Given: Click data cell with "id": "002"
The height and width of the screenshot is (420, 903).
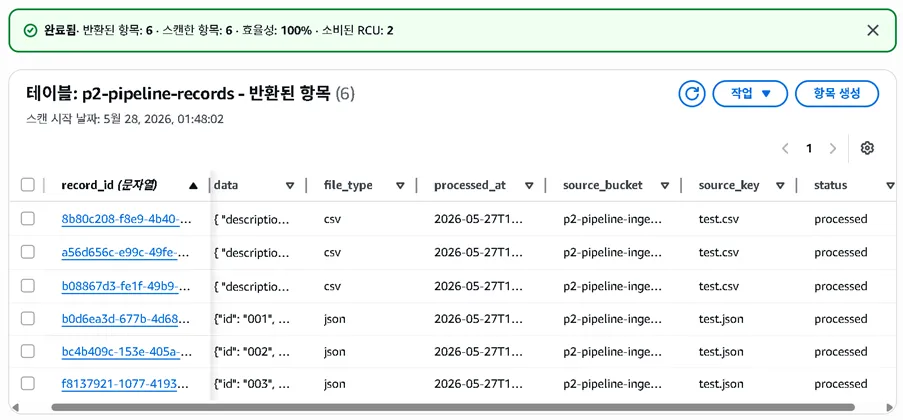Looking at the screenshot, I should [x=252, y=351].
